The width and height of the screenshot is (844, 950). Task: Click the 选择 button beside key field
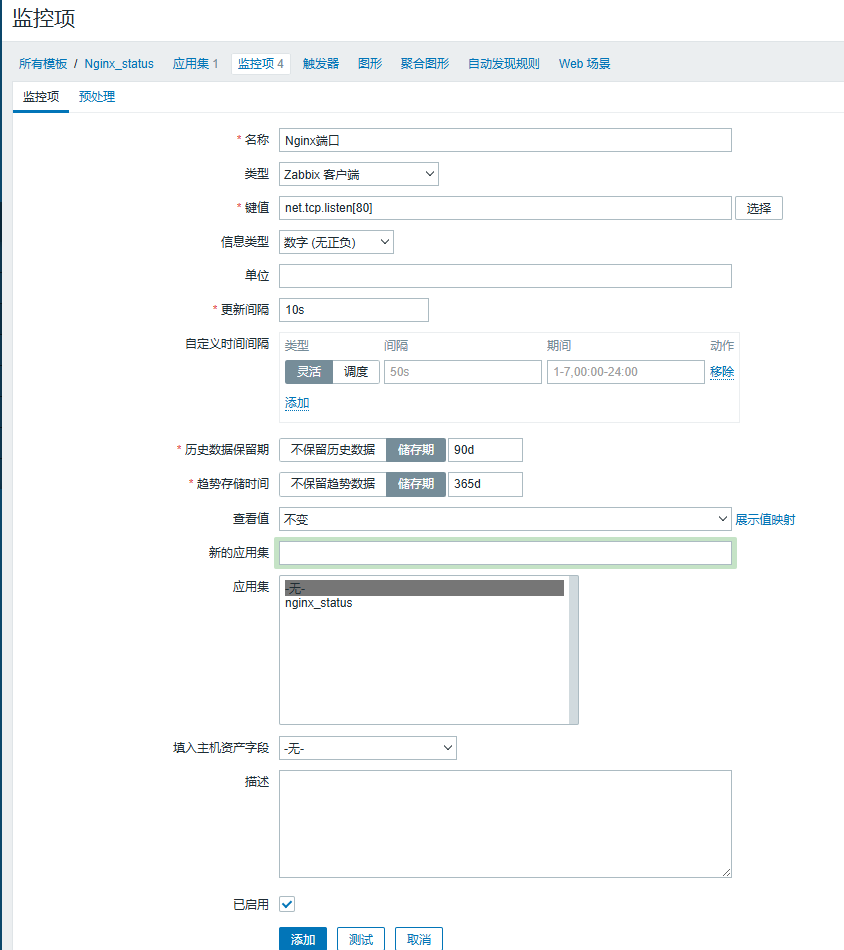759,208
